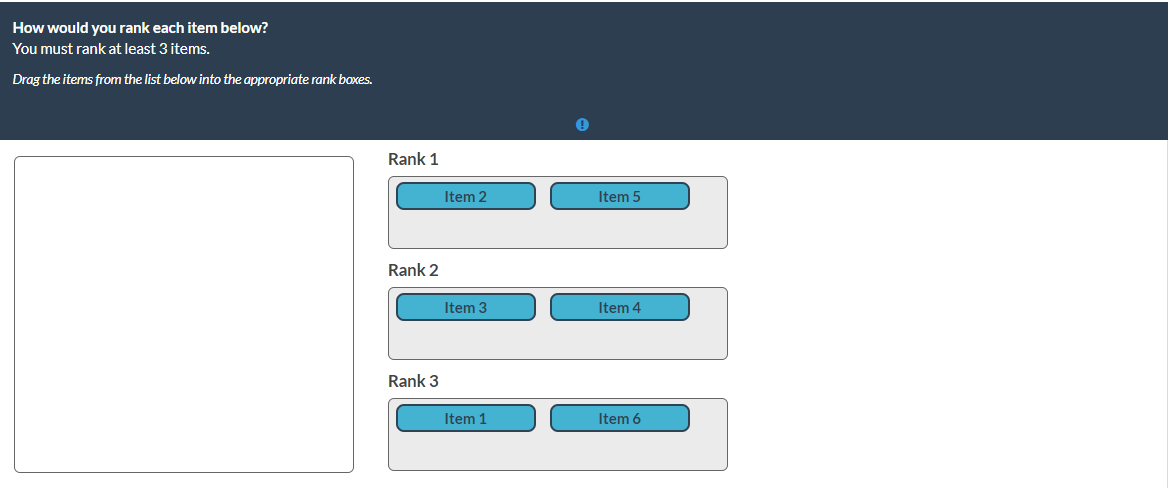1171x488 pixels.
Task: Select the Item 4 chip in Rank 2
Action: (x=619, y=307)
